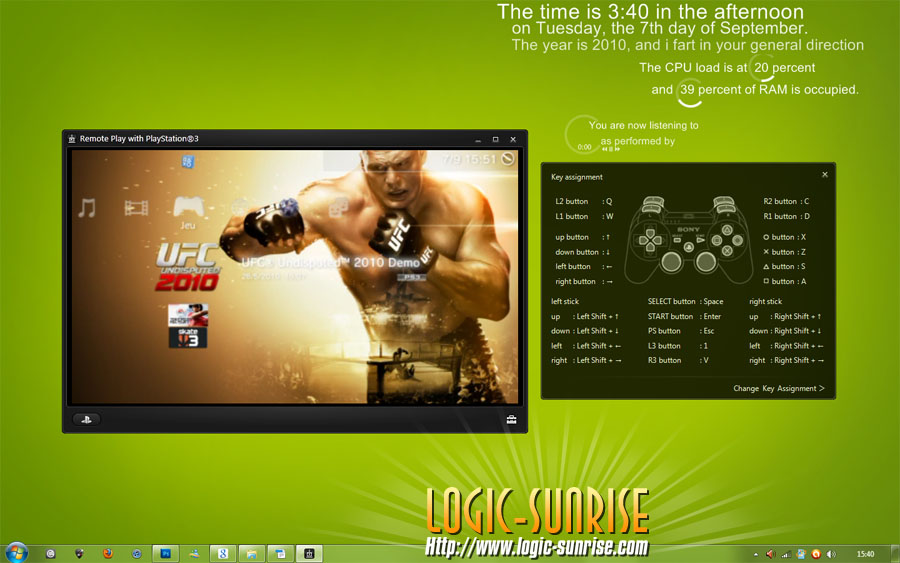Select the game thumbnail above Skate 3
This screenshot has width=900, height=563.
(188, 316)
